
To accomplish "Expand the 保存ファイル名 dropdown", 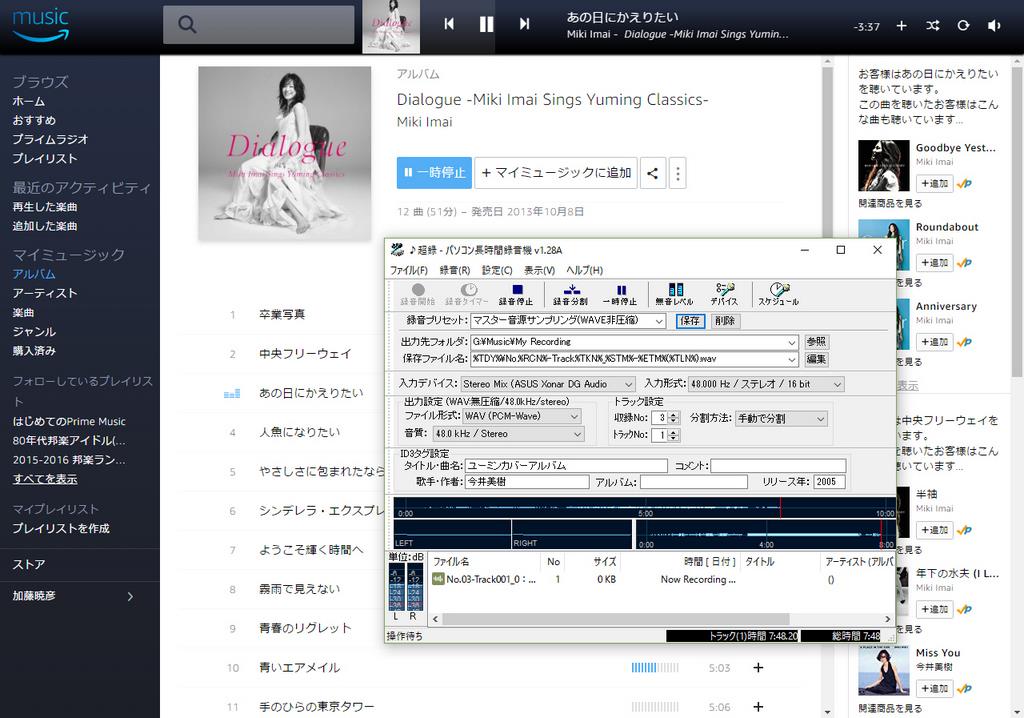I will point(792,359).
